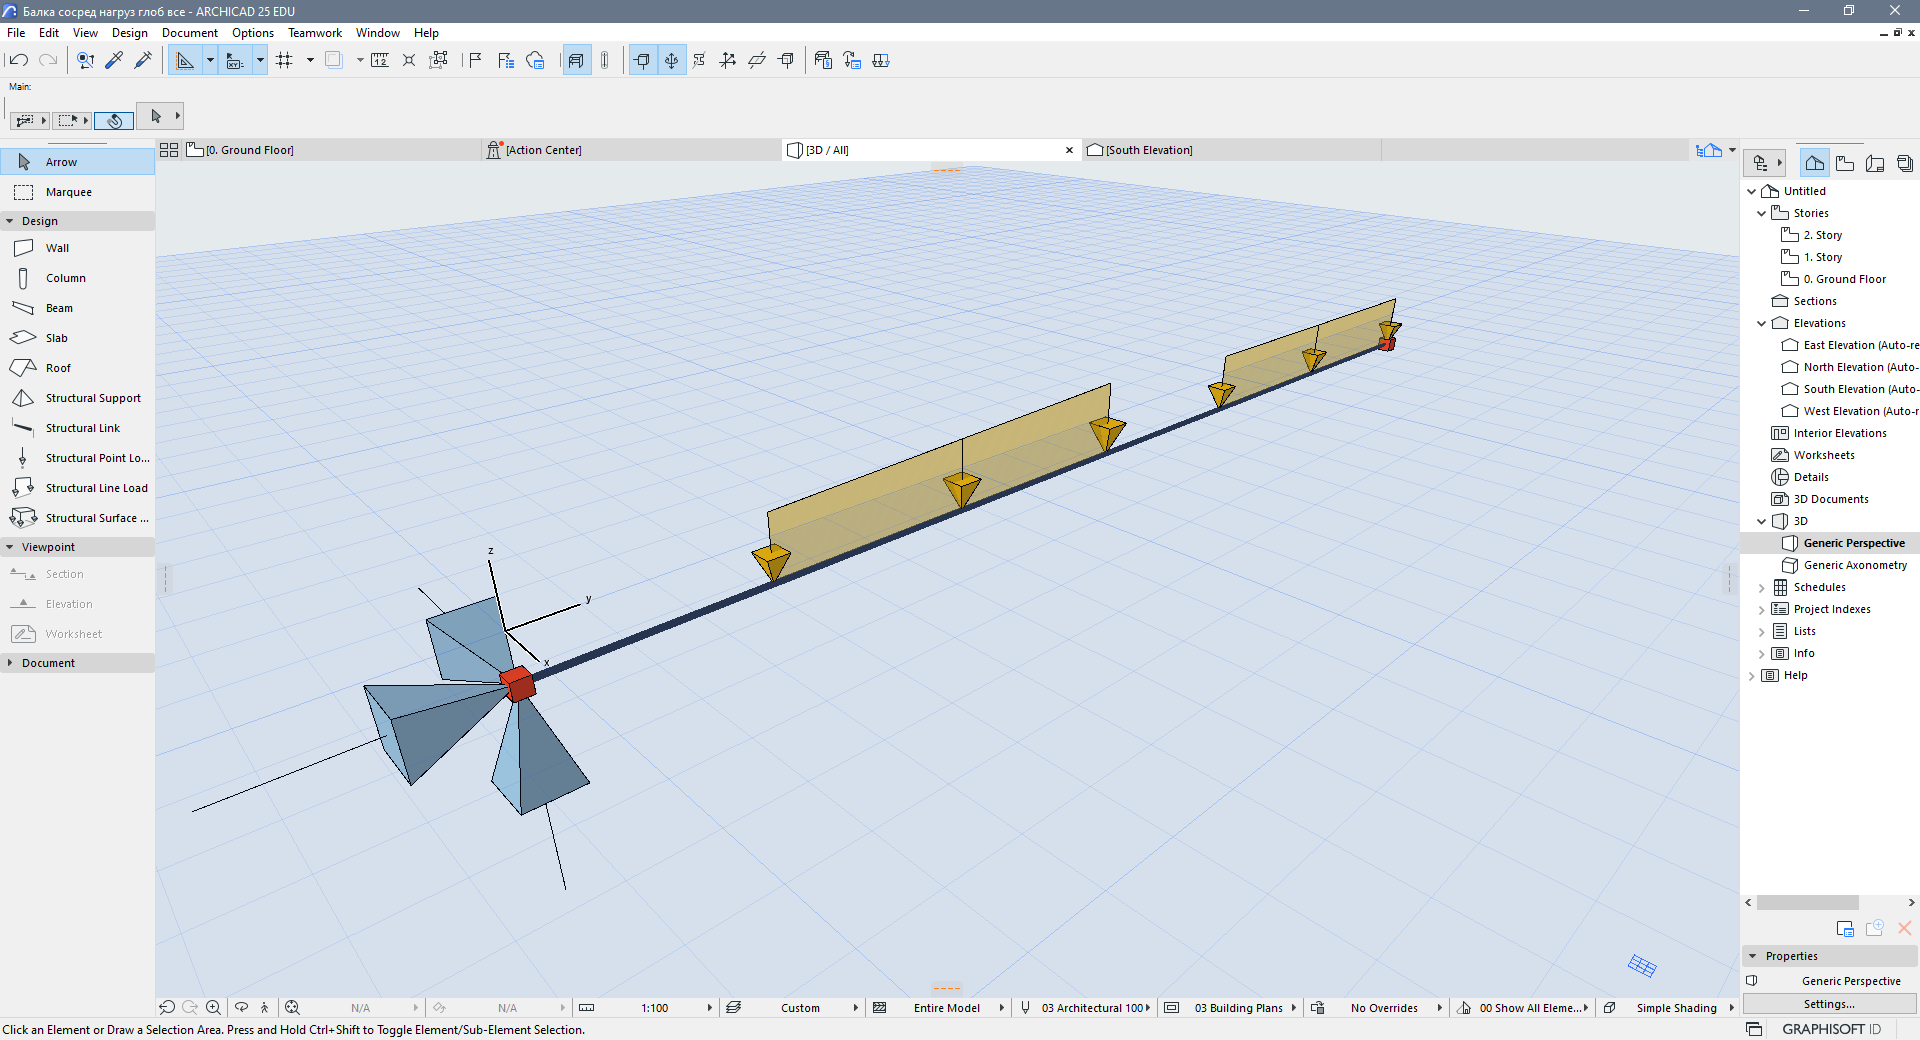Expand the Schedules tree node

[1762, 587]
